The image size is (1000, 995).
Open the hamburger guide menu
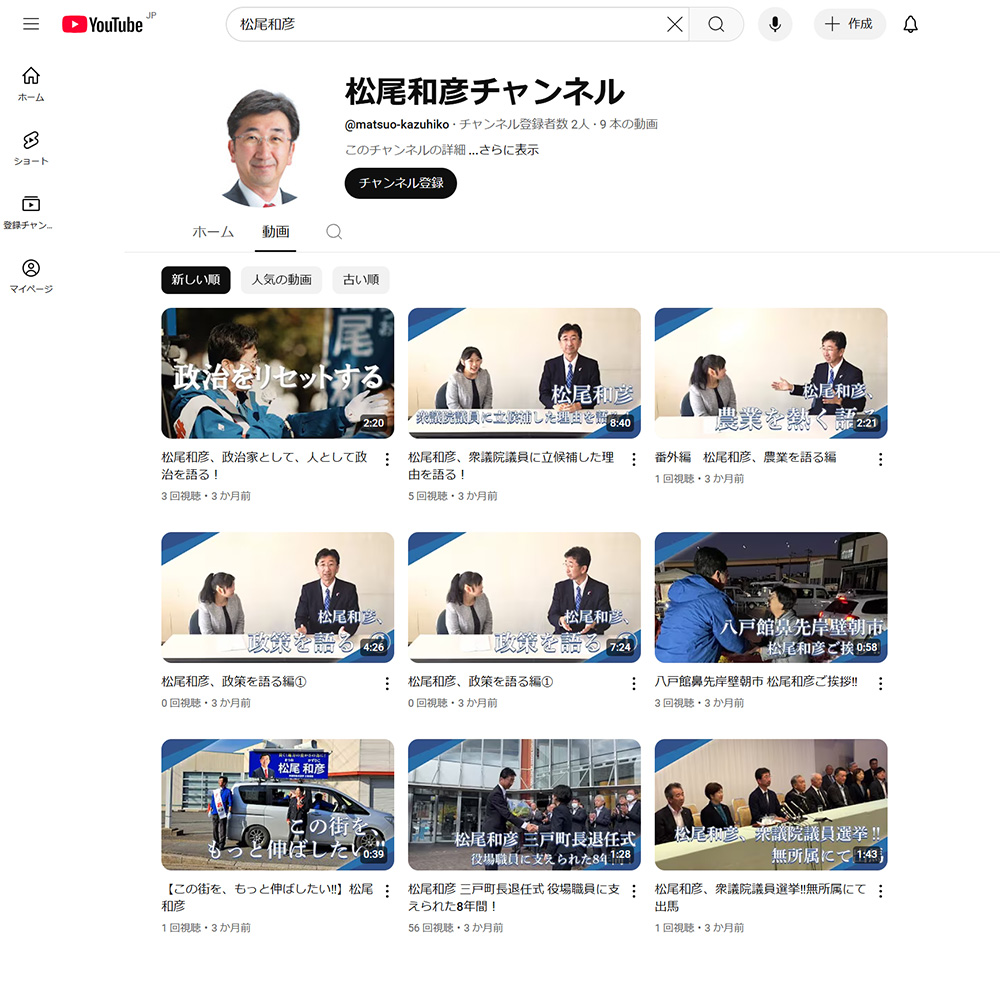pyautogui.click(x=31, y=24)
